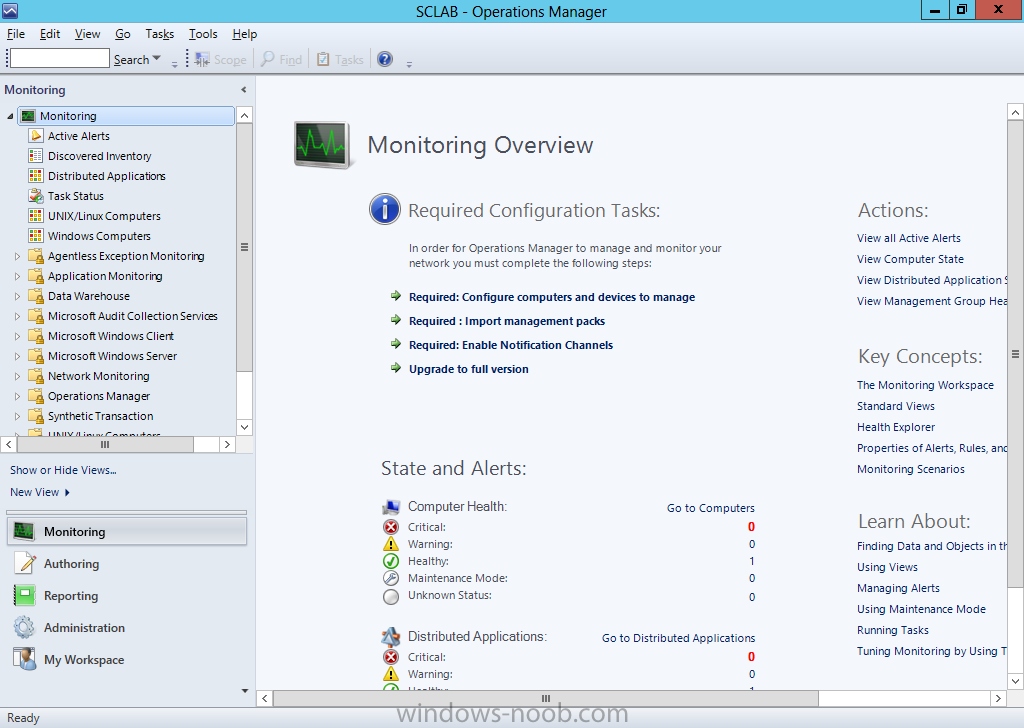The width and height of the screenshot is (1024, 728).
Task: Follow the Go to Computers link
Action: (x=711, y=508)
